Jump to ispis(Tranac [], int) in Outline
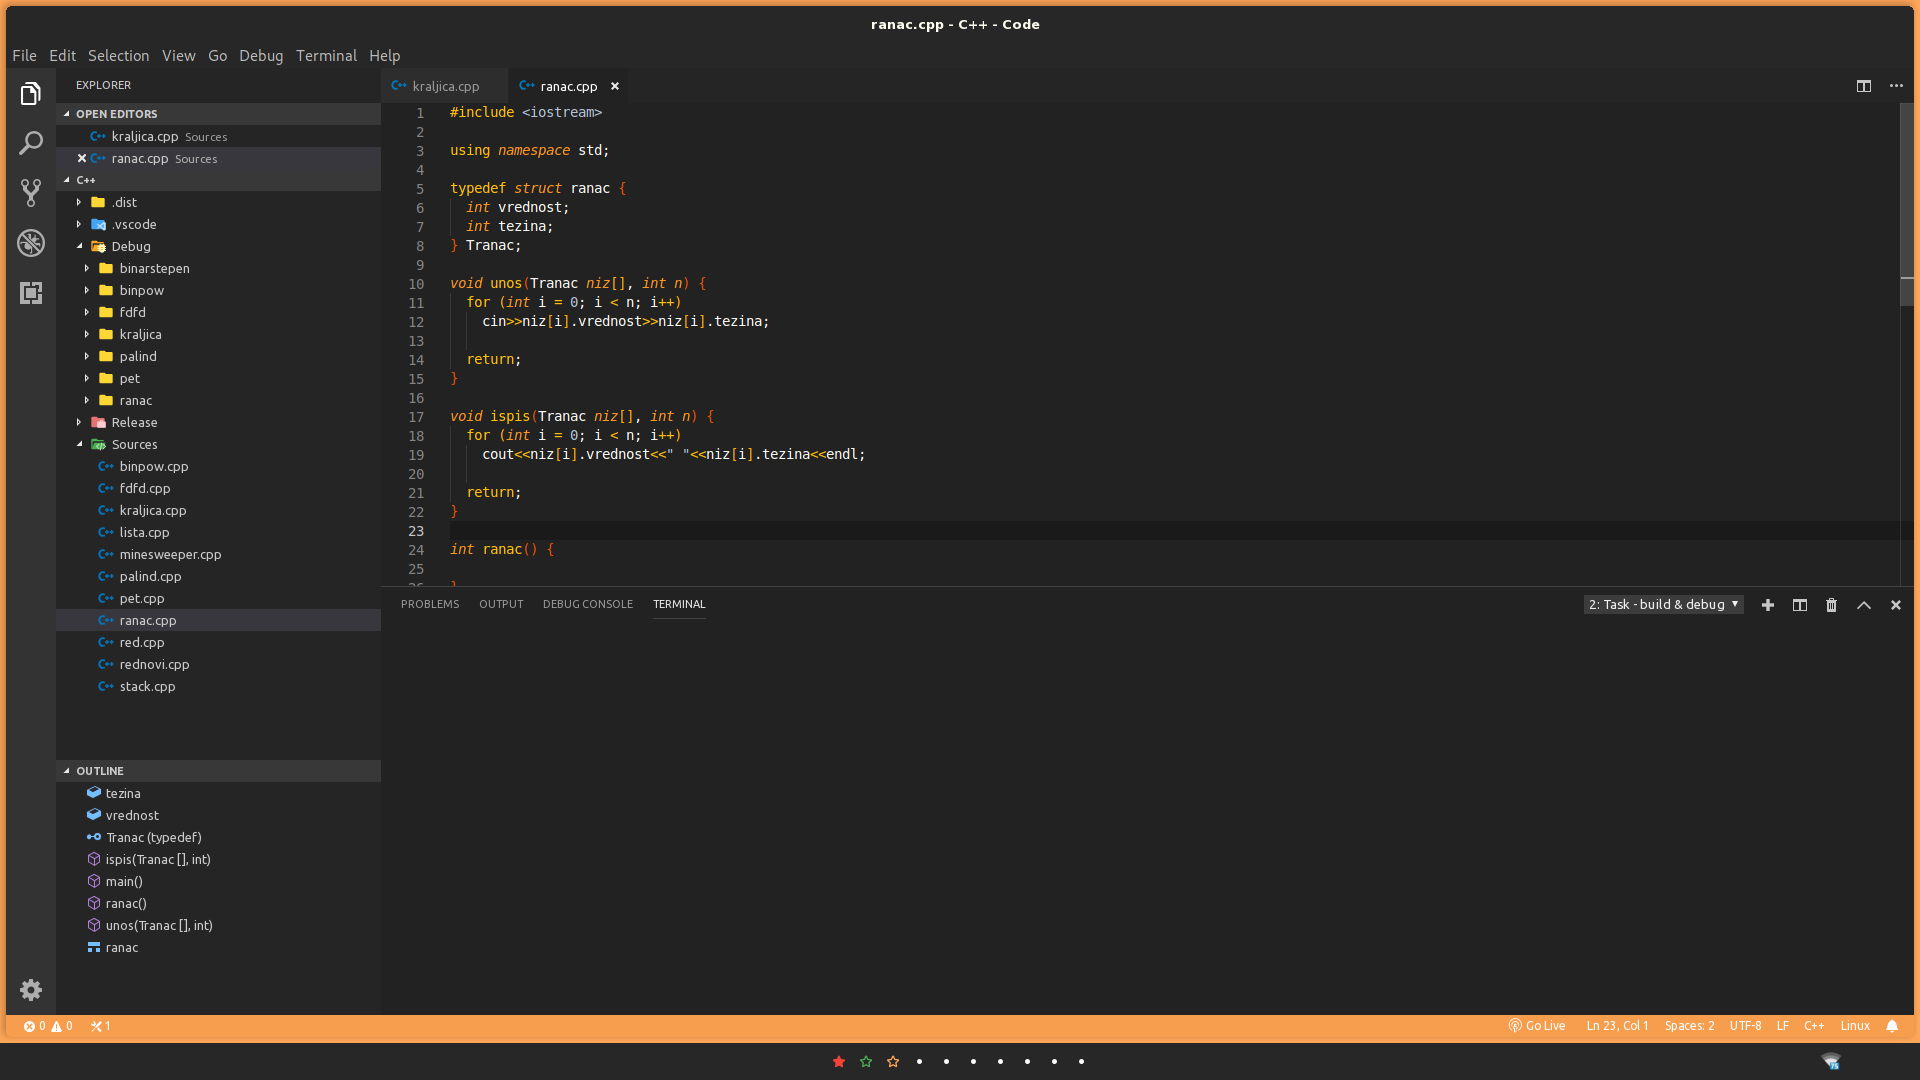The image size is (1920, 1080). 218,859
